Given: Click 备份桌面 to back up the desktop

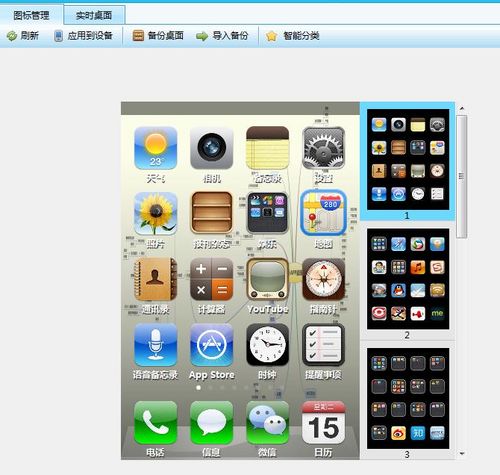Looking at the screenshot, I should 158,36.
